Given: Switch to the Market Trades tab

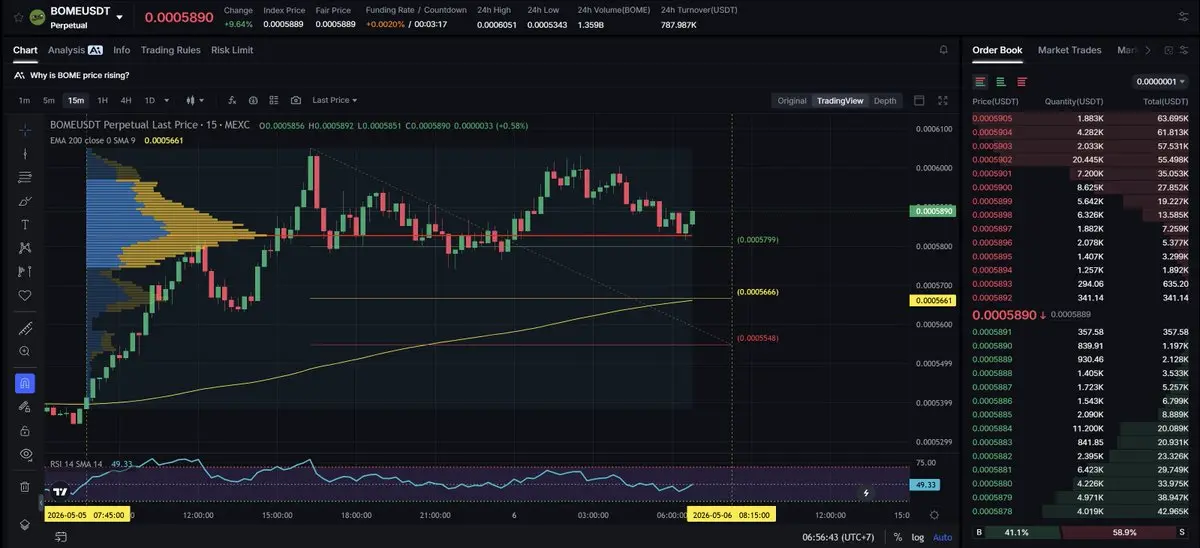Looking at the screenshot, I should click(x=1070, y=50).
